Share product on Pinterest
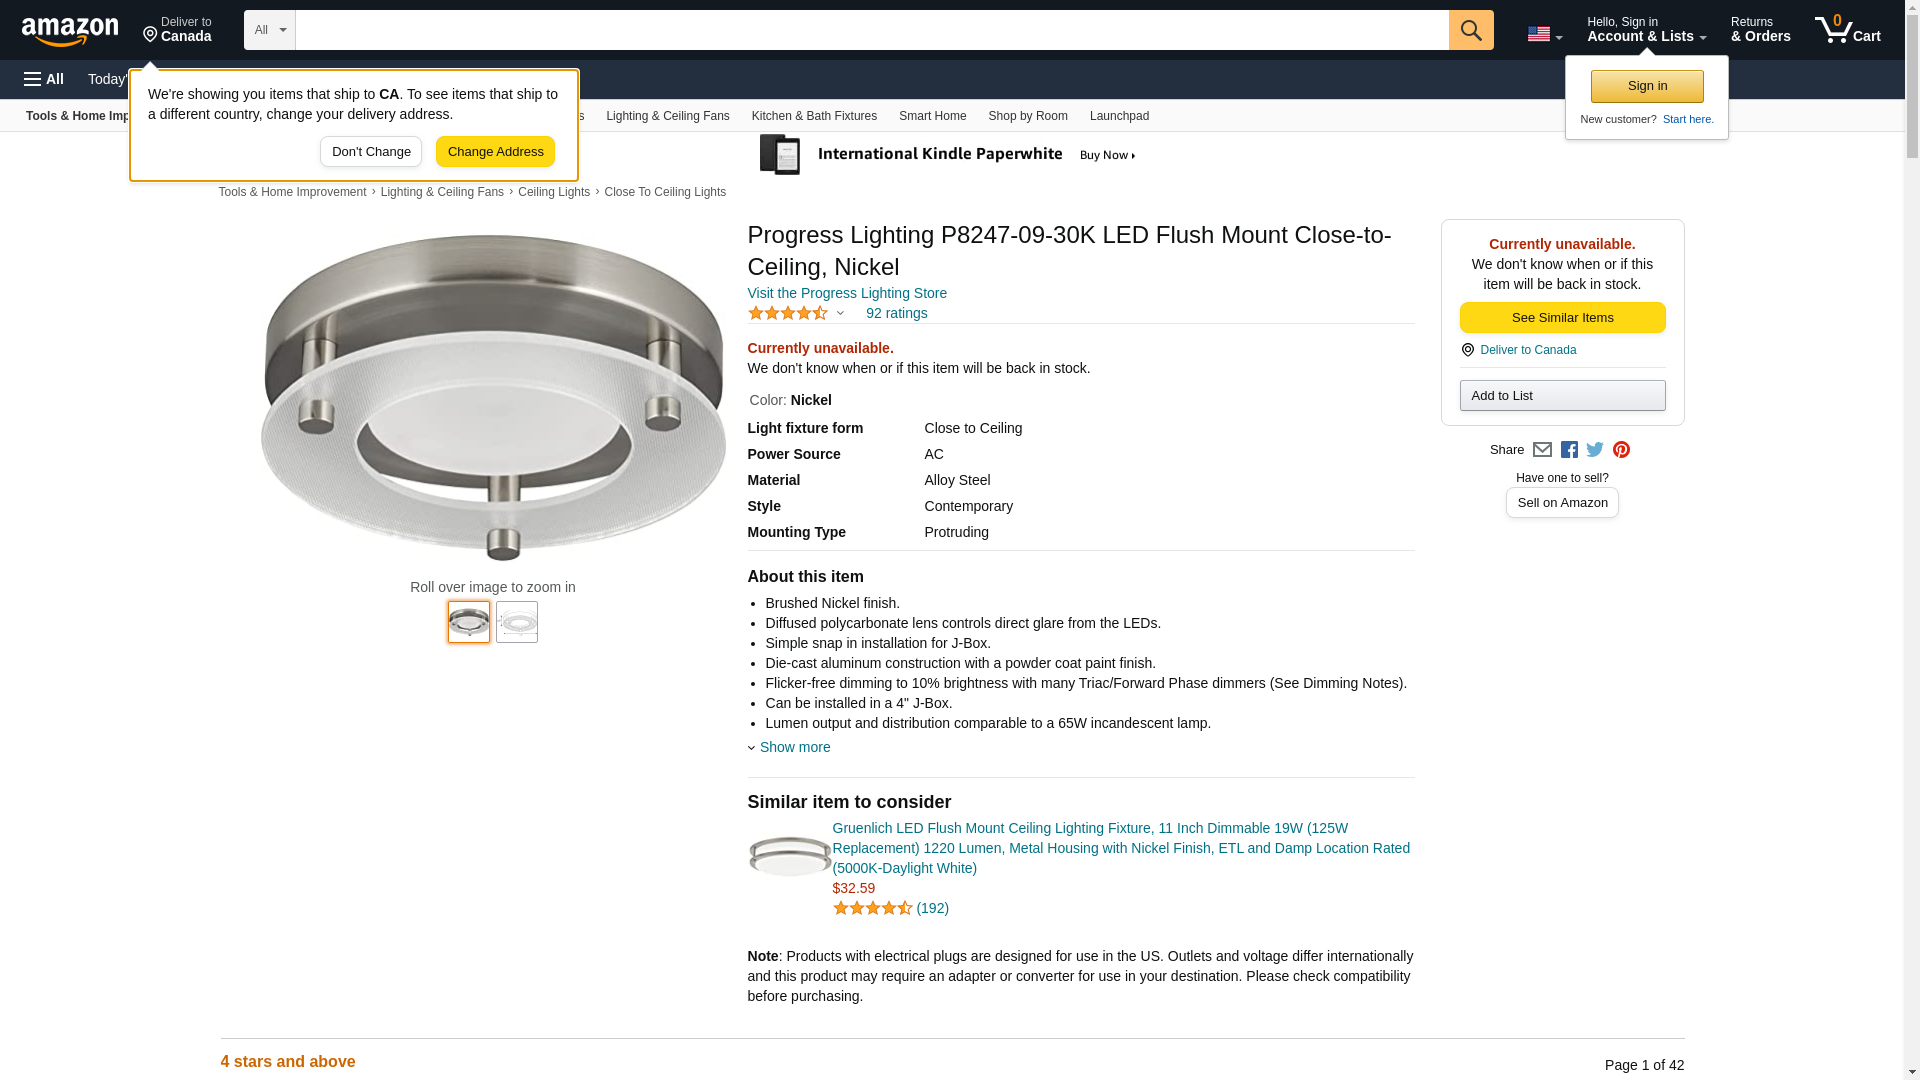 tap(1621, 450)
